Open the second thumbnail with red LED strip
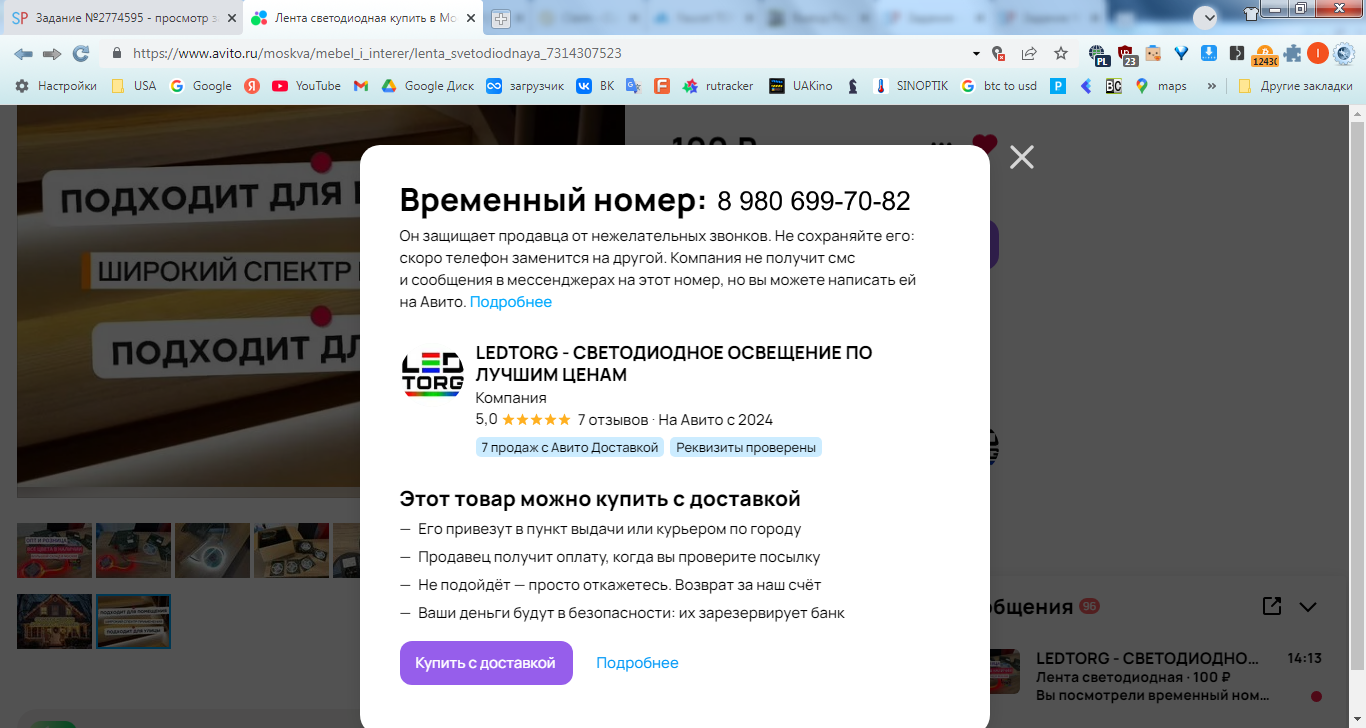This screenshot has width=1366, height=728. (133, 550)
